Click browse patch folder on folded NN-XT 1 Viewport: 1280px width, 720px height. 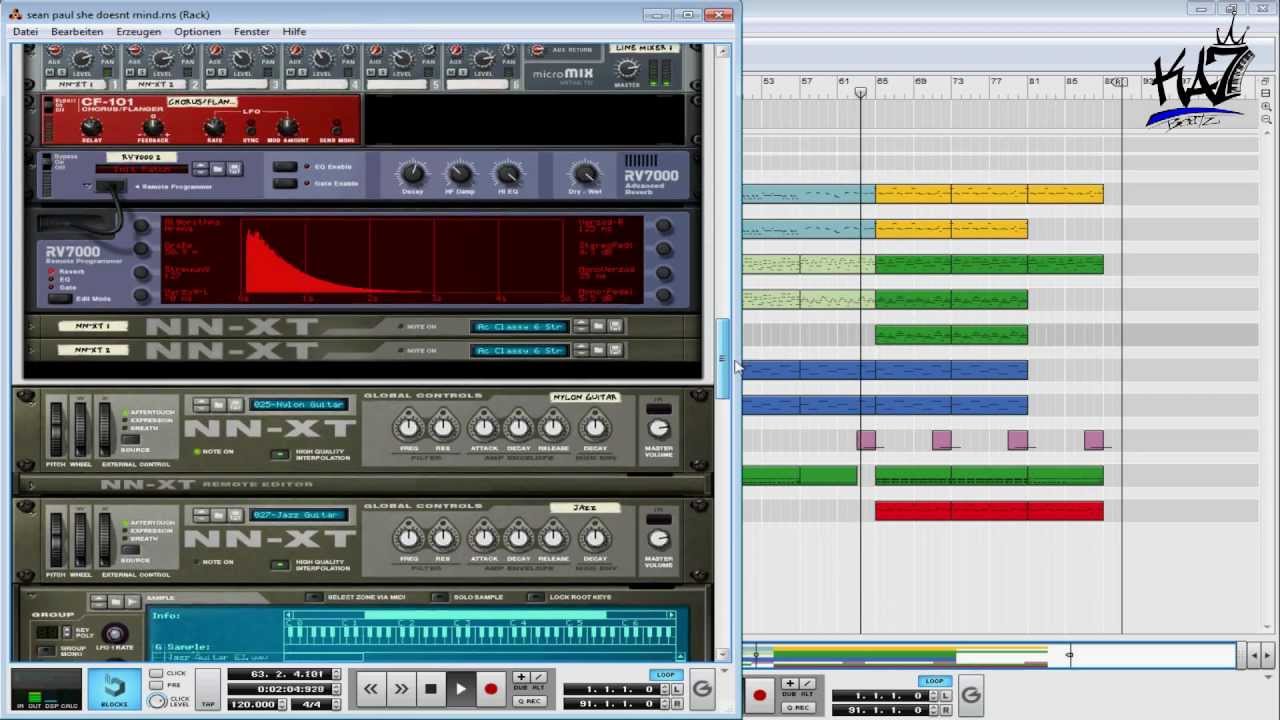click(x=598, y=326)
